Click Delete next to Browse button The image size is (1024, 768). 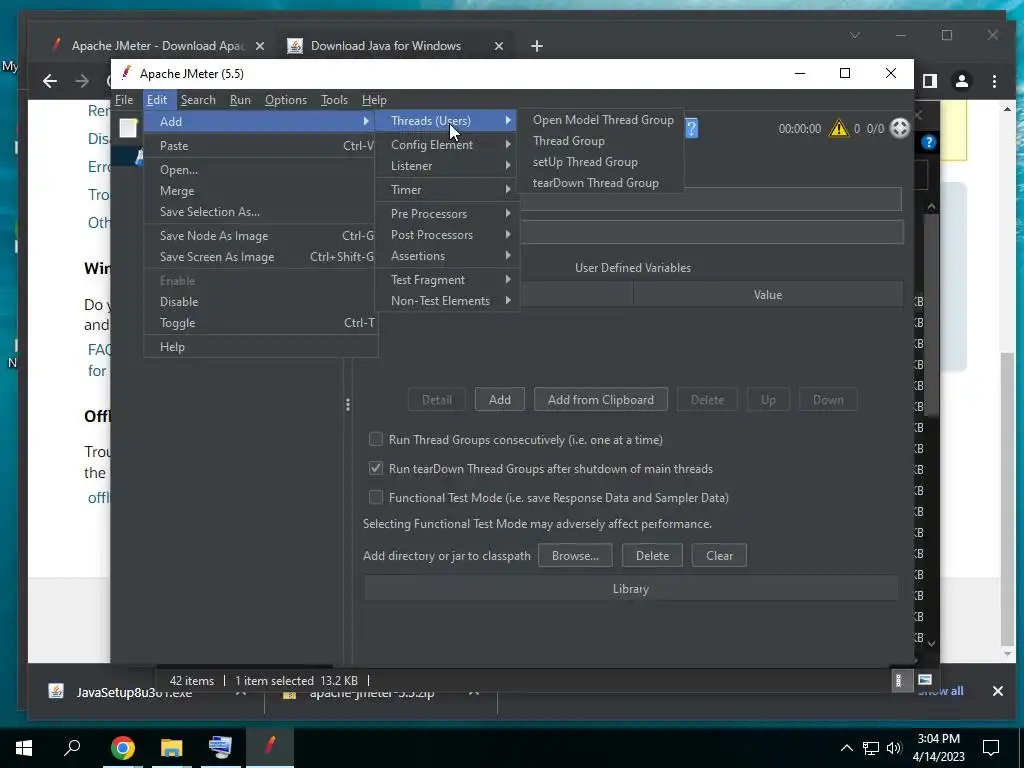pyautogui.click(x=652, y=556)
